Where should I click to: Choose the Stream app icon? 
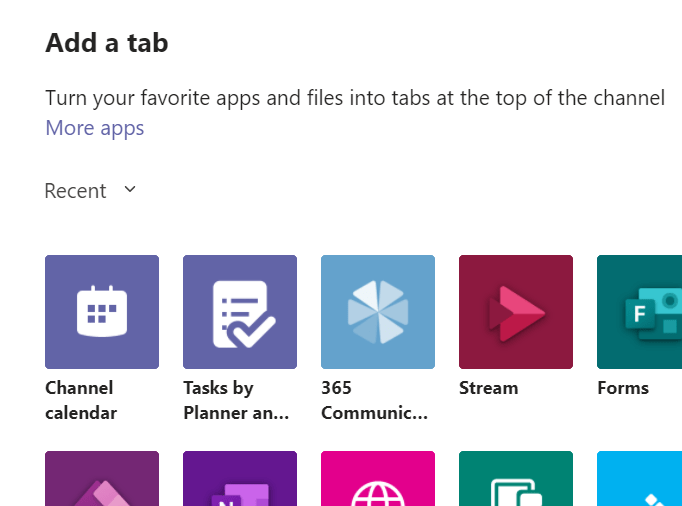pos(516,312)
